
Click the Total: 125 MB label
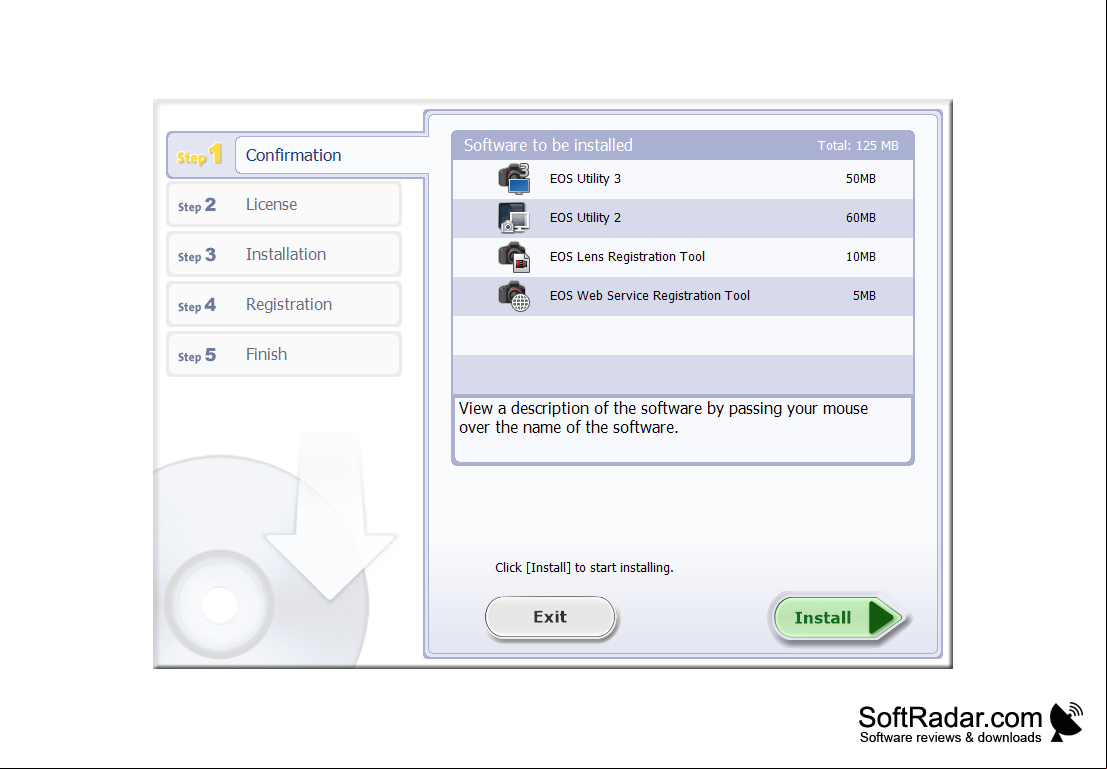pyautogui.click(x=858, y=145)
